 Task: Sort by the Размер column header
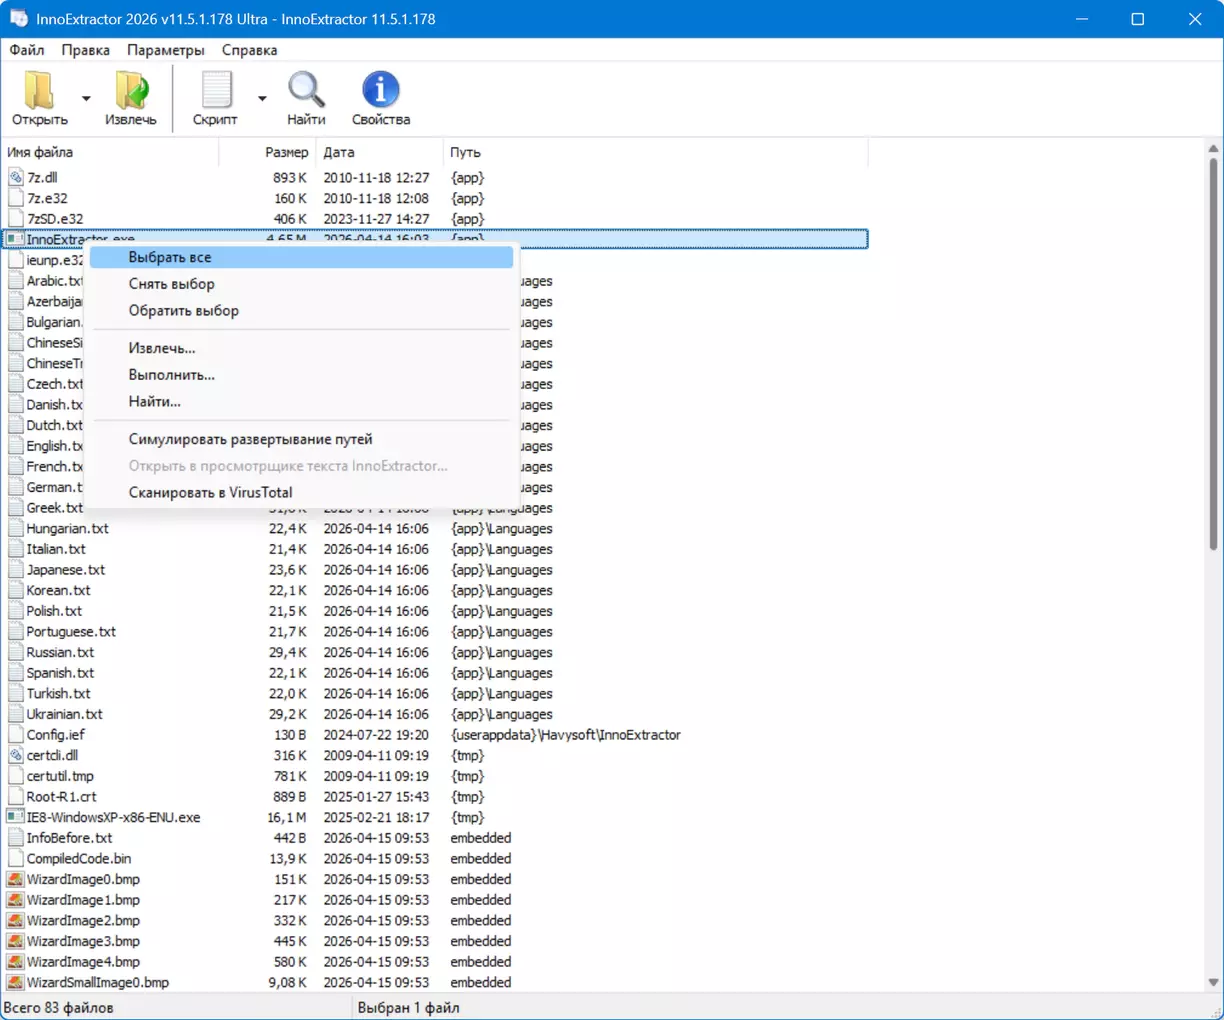[286, 152]
